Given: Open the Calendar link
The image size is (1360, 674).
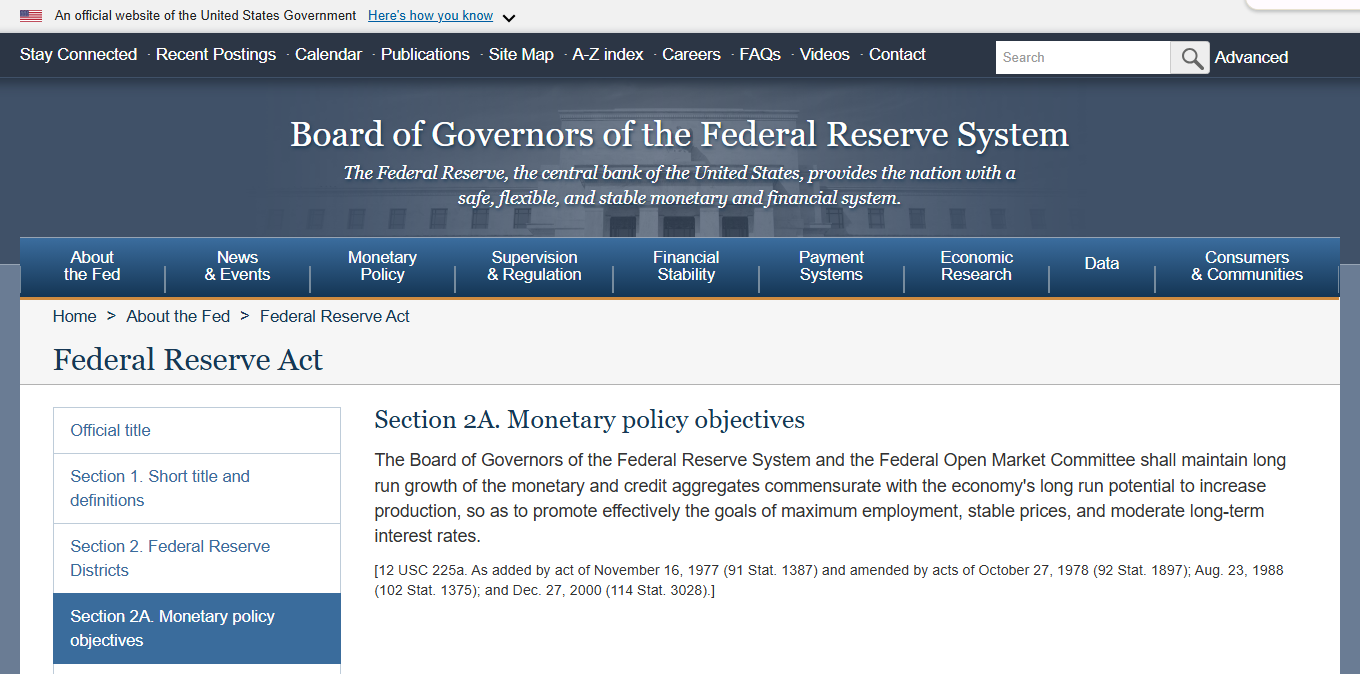Looking at the screenshot, I should click(x=328, y=54).
